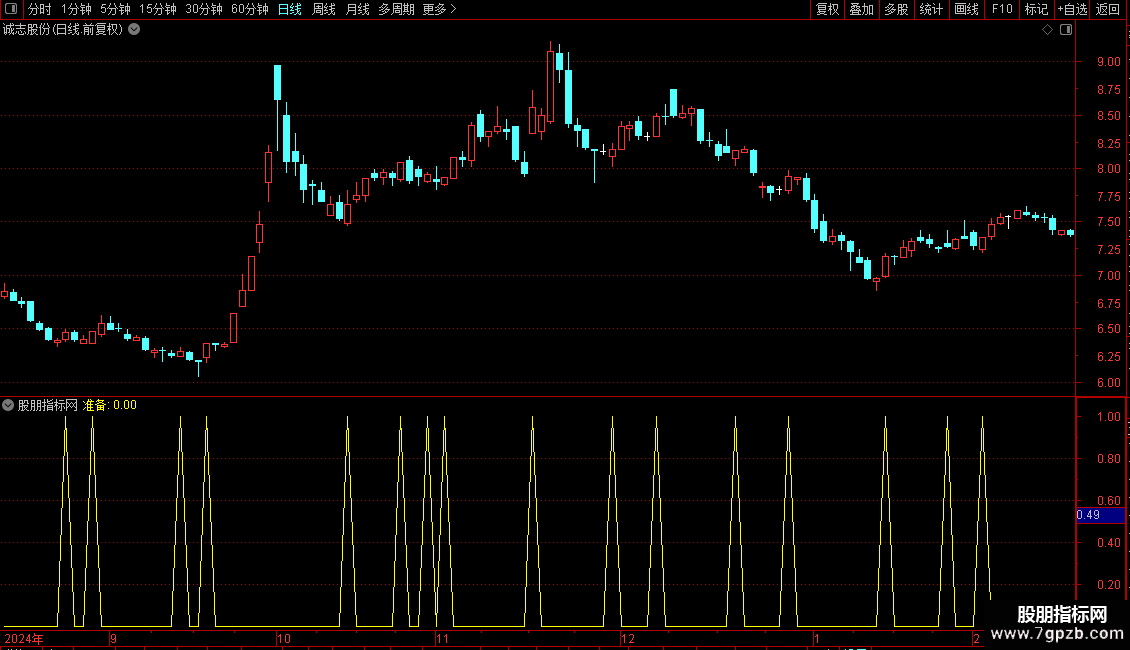This screenshot has height=650, width=1130.
Task: Open the 统计 statistics button
Action: tap(931, 9)
